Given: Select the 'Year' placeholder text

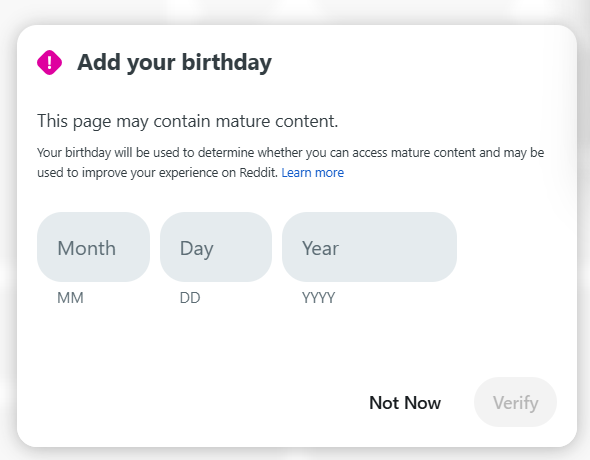Looking at the screenshot, I should click(320, 248).
